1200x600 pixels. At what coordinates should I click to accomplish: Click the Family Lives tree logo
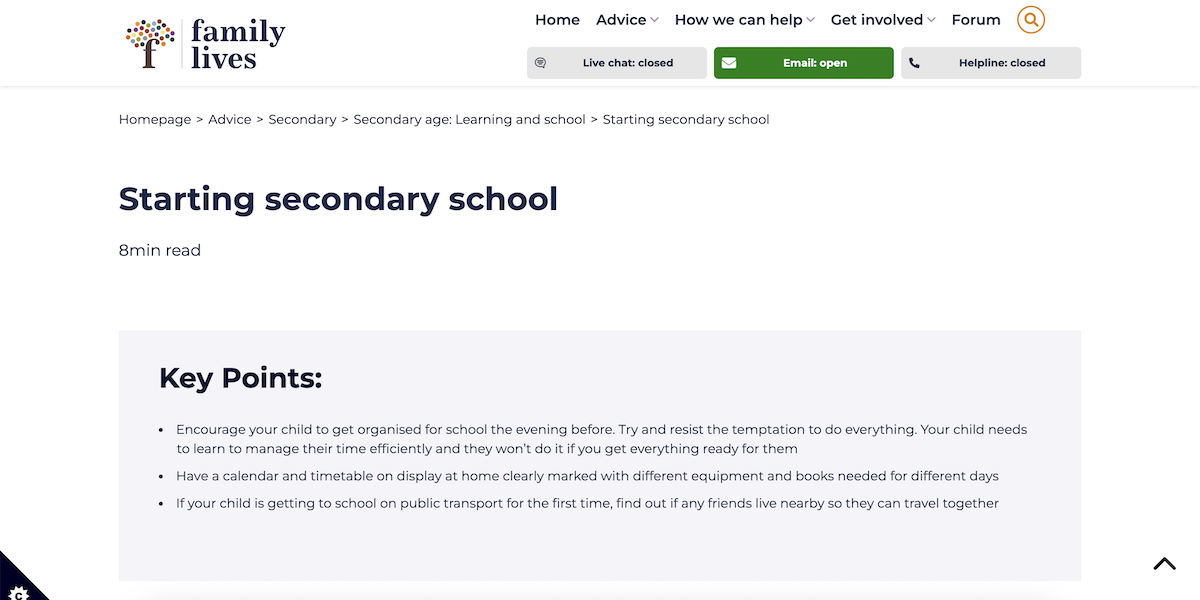pyautogui.click(x=148, y=42)
